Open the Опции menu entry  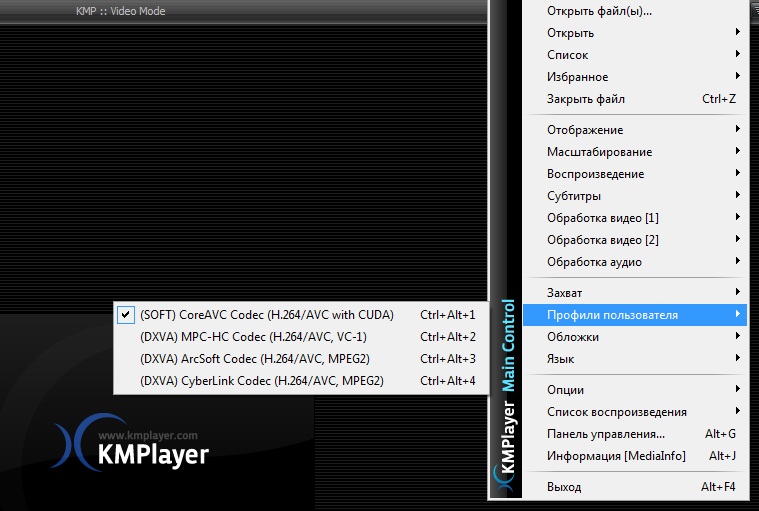click(565, 390)
